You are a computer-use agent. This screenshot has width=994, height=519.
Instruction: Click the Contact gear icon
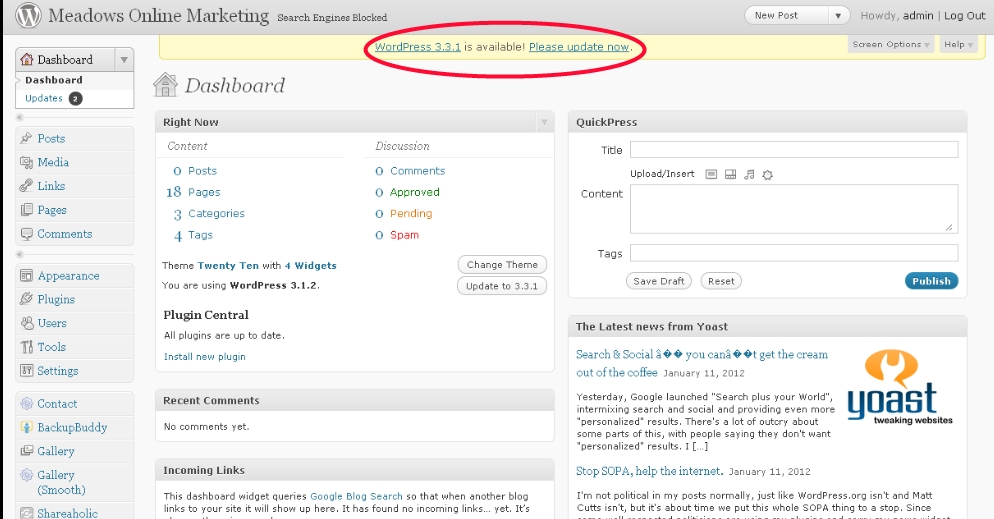point(26,404)
